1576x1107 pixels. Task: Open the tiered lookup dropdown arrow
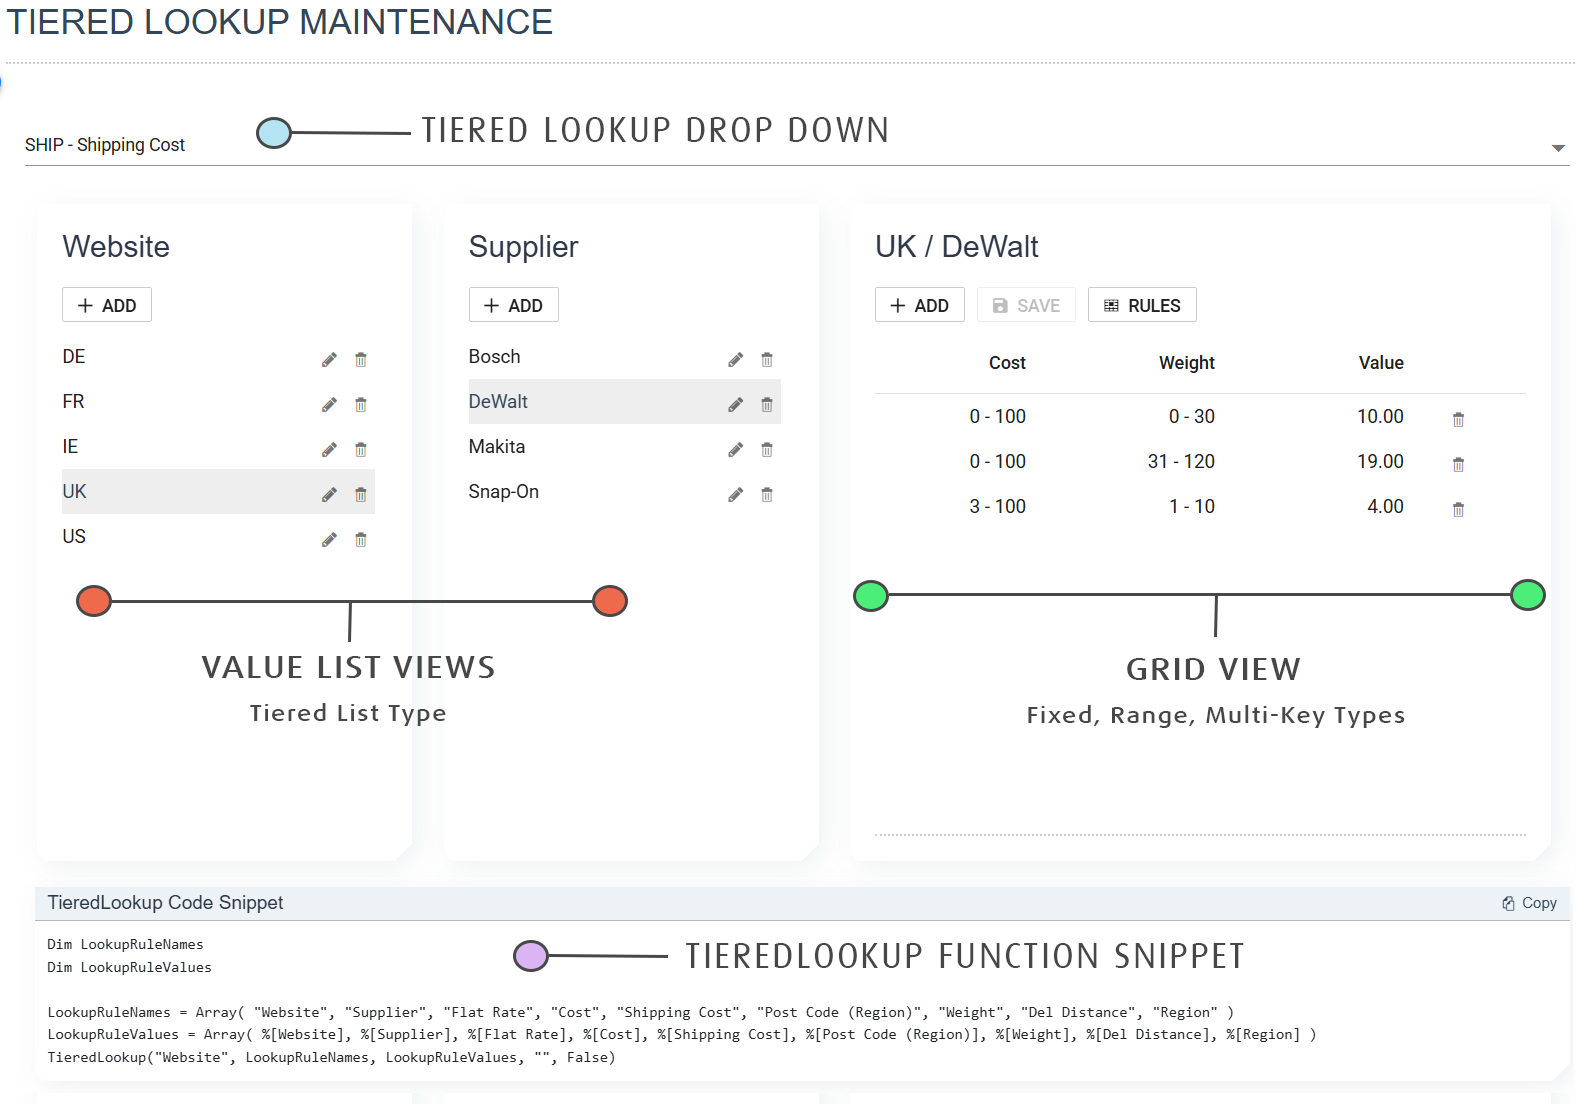point(1557,148)
